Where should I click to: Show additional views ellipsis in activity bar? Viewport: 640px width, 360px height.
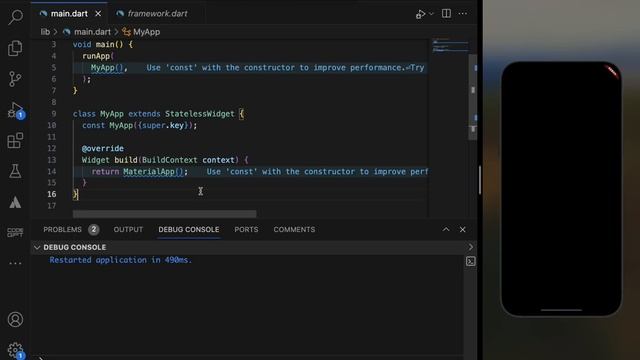[x=15, y=263]
